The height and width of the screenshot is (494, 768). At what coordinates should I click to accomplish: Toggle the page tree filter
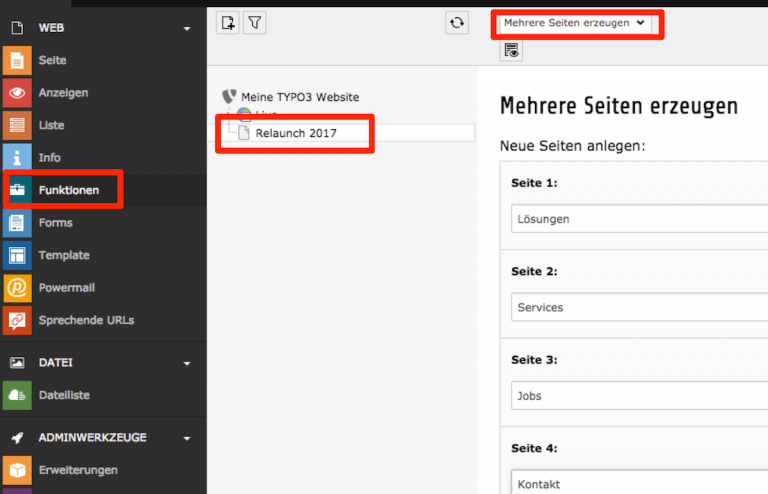tap(255, 23)
